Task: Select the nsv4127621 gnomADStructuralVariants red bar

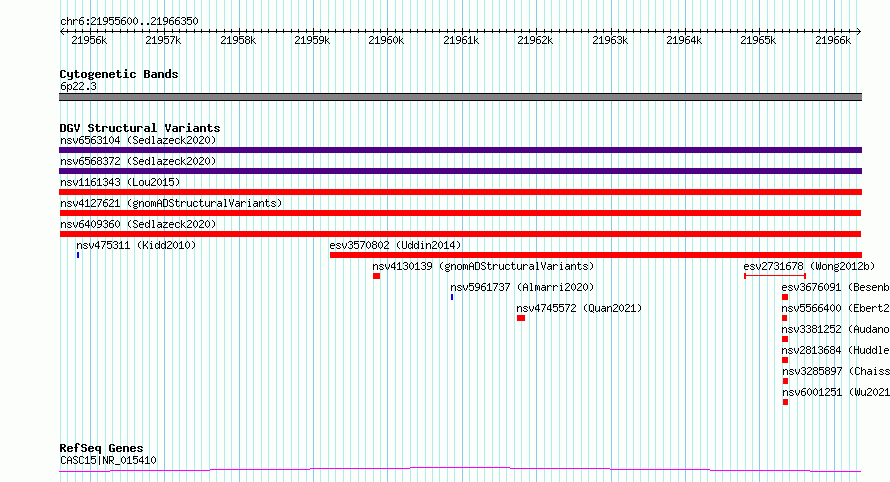Action: pyautogui.click(x=460, y=213)
